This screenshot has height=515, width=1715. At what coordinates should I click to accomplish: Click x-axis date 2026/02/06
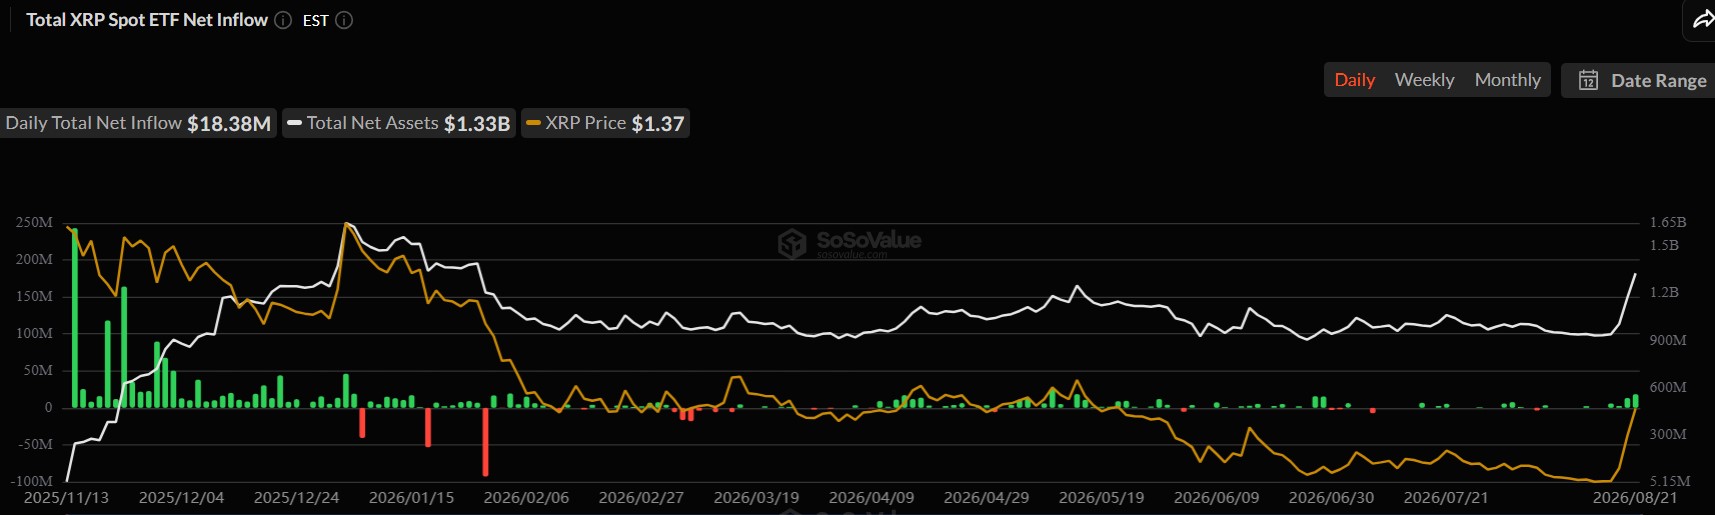coord(526,497)
